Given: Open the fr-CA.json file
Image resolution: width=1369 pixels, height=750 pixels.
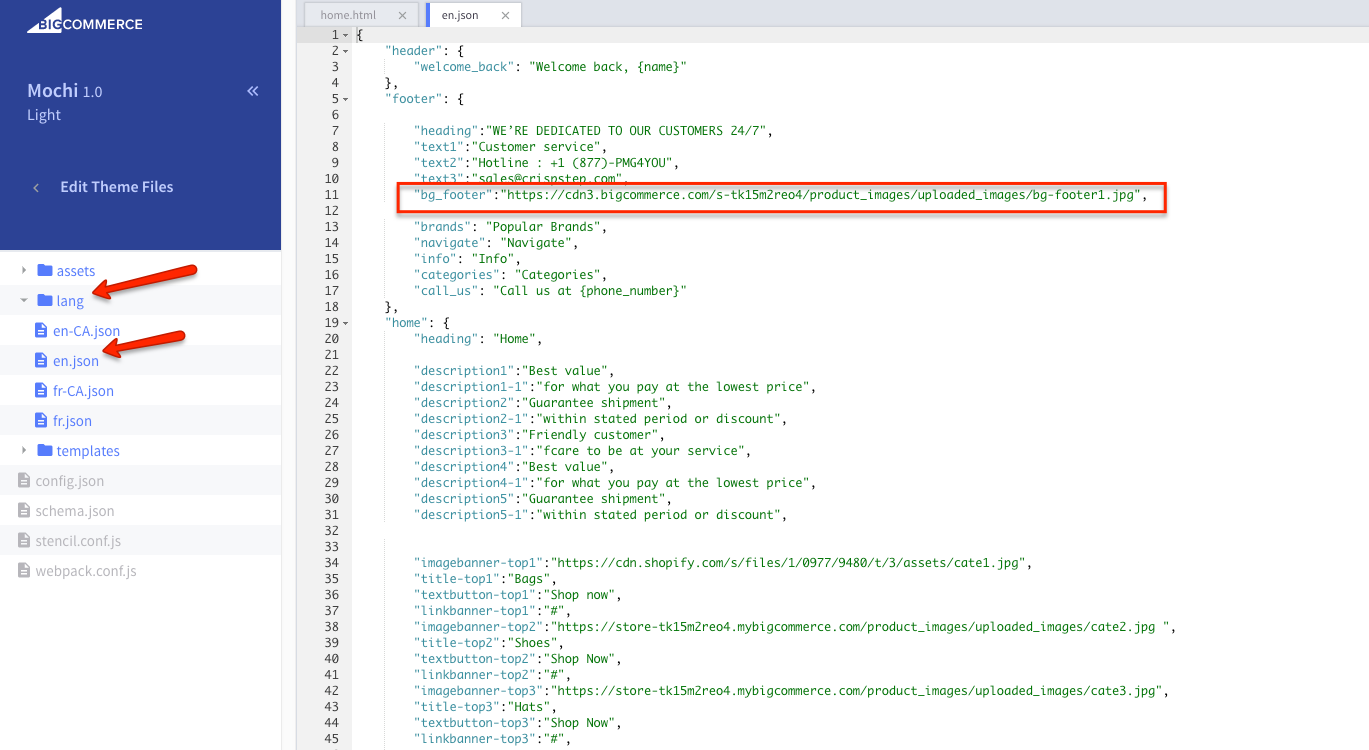Looking at the screenshot, I should pos(83,391).
